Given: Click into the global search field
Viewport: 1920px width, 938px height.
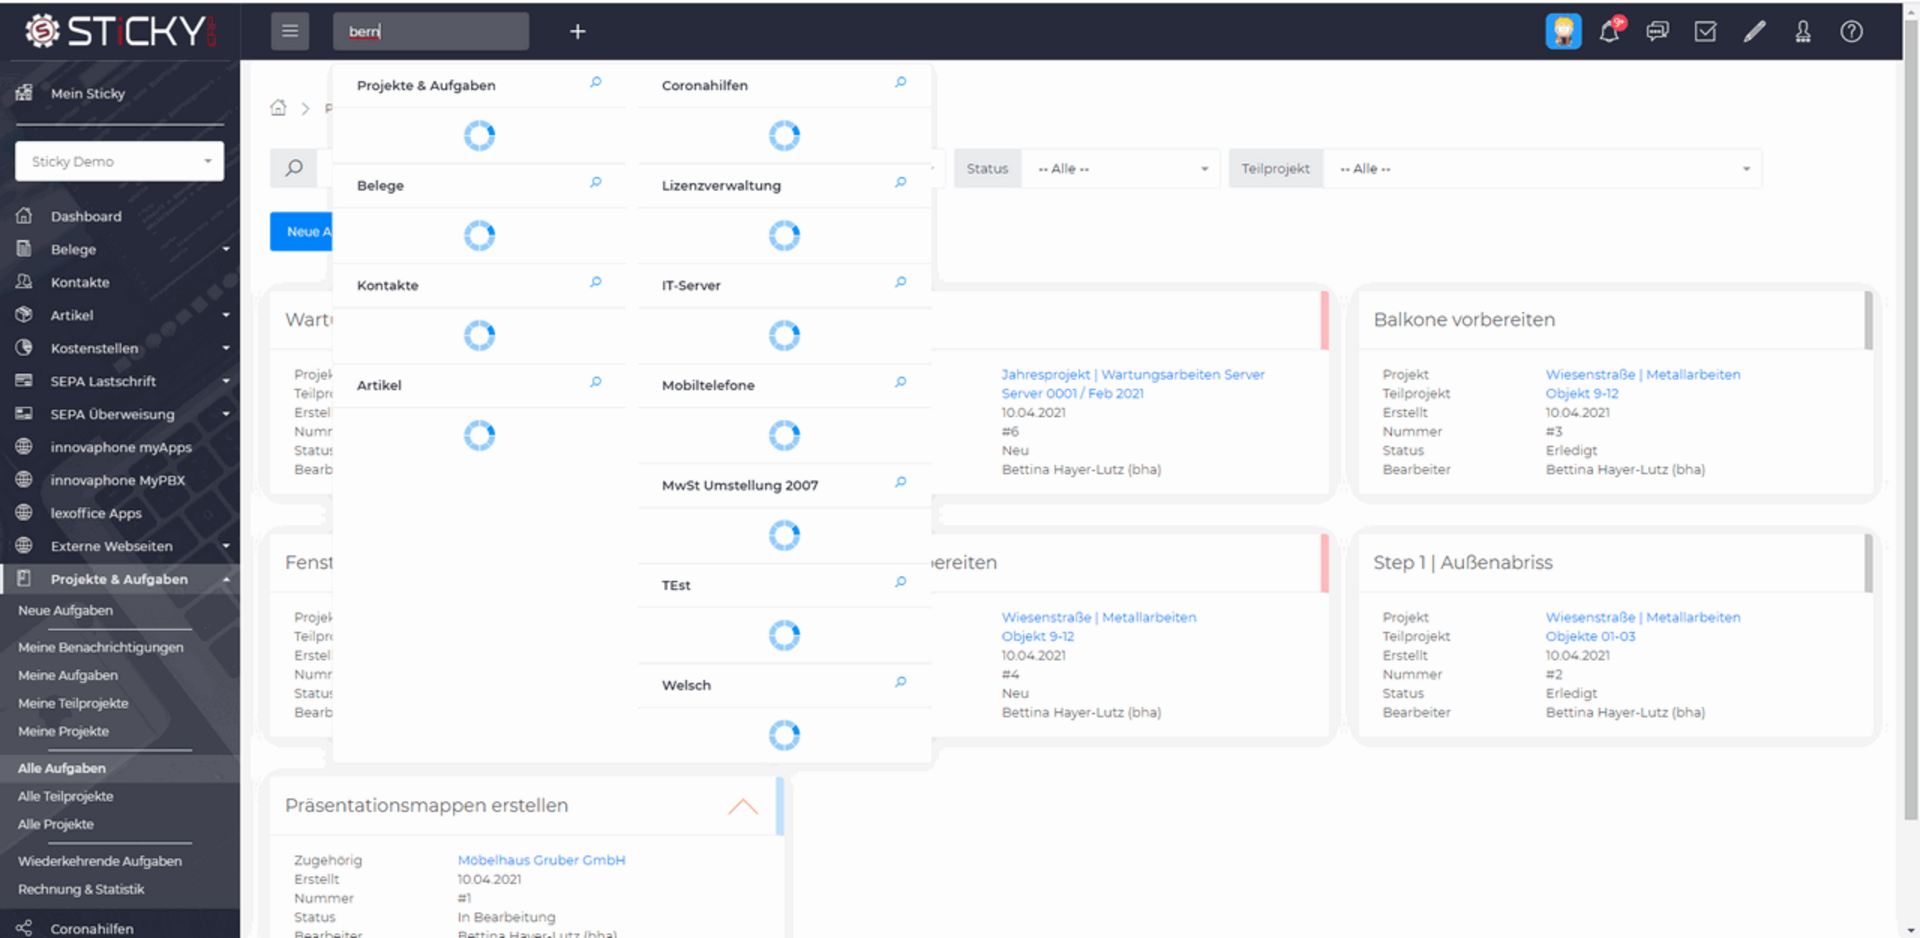Looking at the screenshot, I should pyautogui.click(x=431, y=32).
